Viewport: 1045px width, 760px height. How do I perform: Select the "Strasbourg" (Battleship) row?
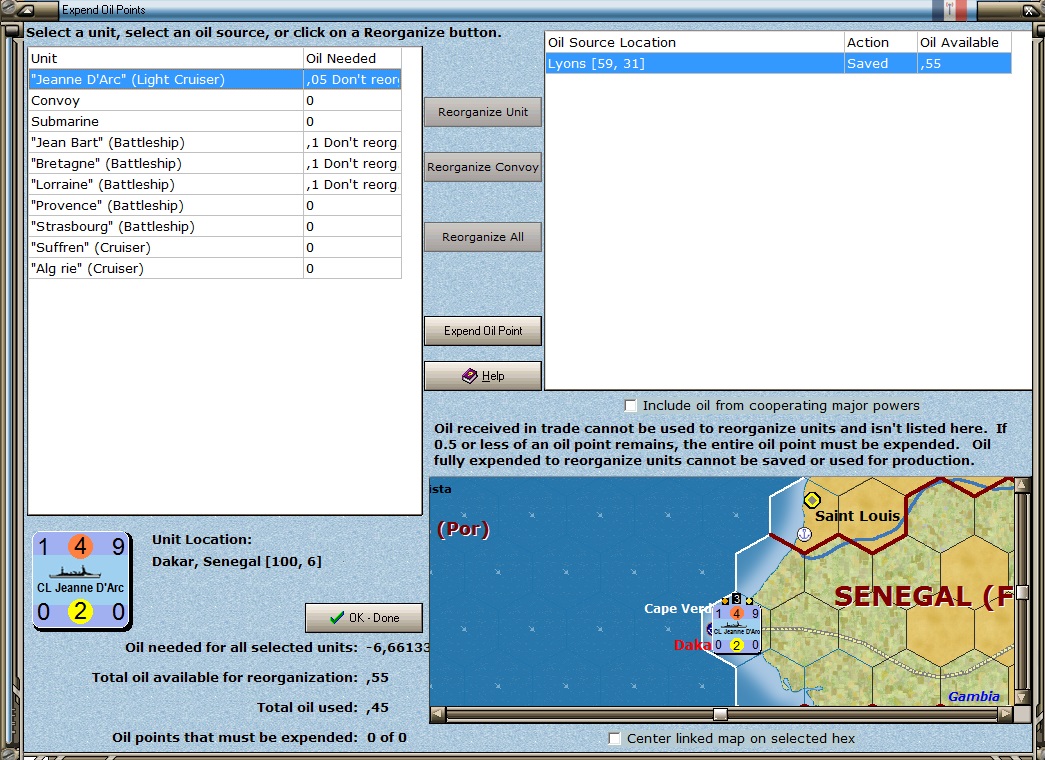pyautogui.click(x=215, y=227)
